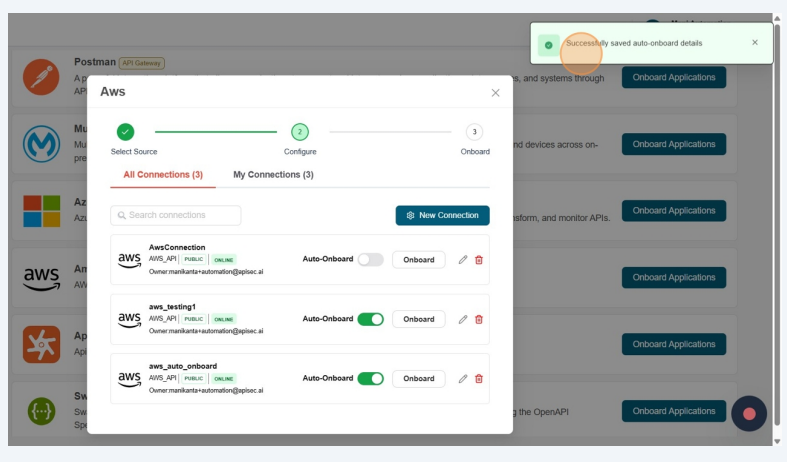Click the edit pencil icon for AwsConnection
The height and width of the screenshot is (462, 787).
click(463, 260)
